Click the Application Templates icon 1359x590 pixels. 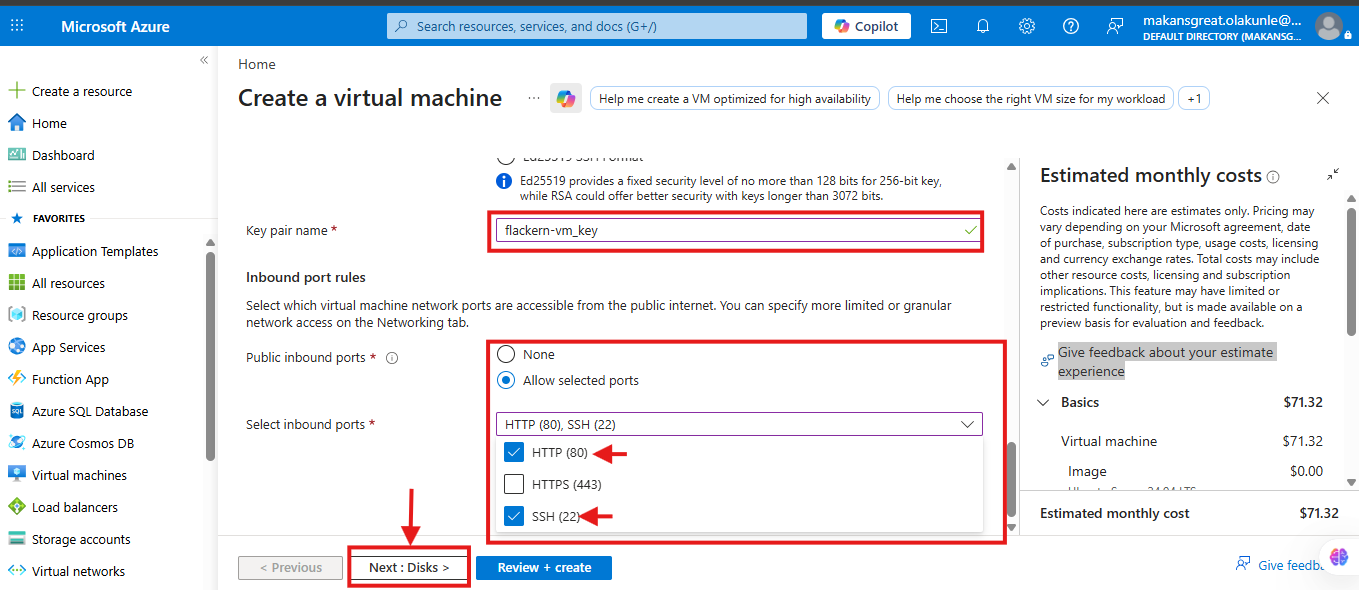(16, 251)
